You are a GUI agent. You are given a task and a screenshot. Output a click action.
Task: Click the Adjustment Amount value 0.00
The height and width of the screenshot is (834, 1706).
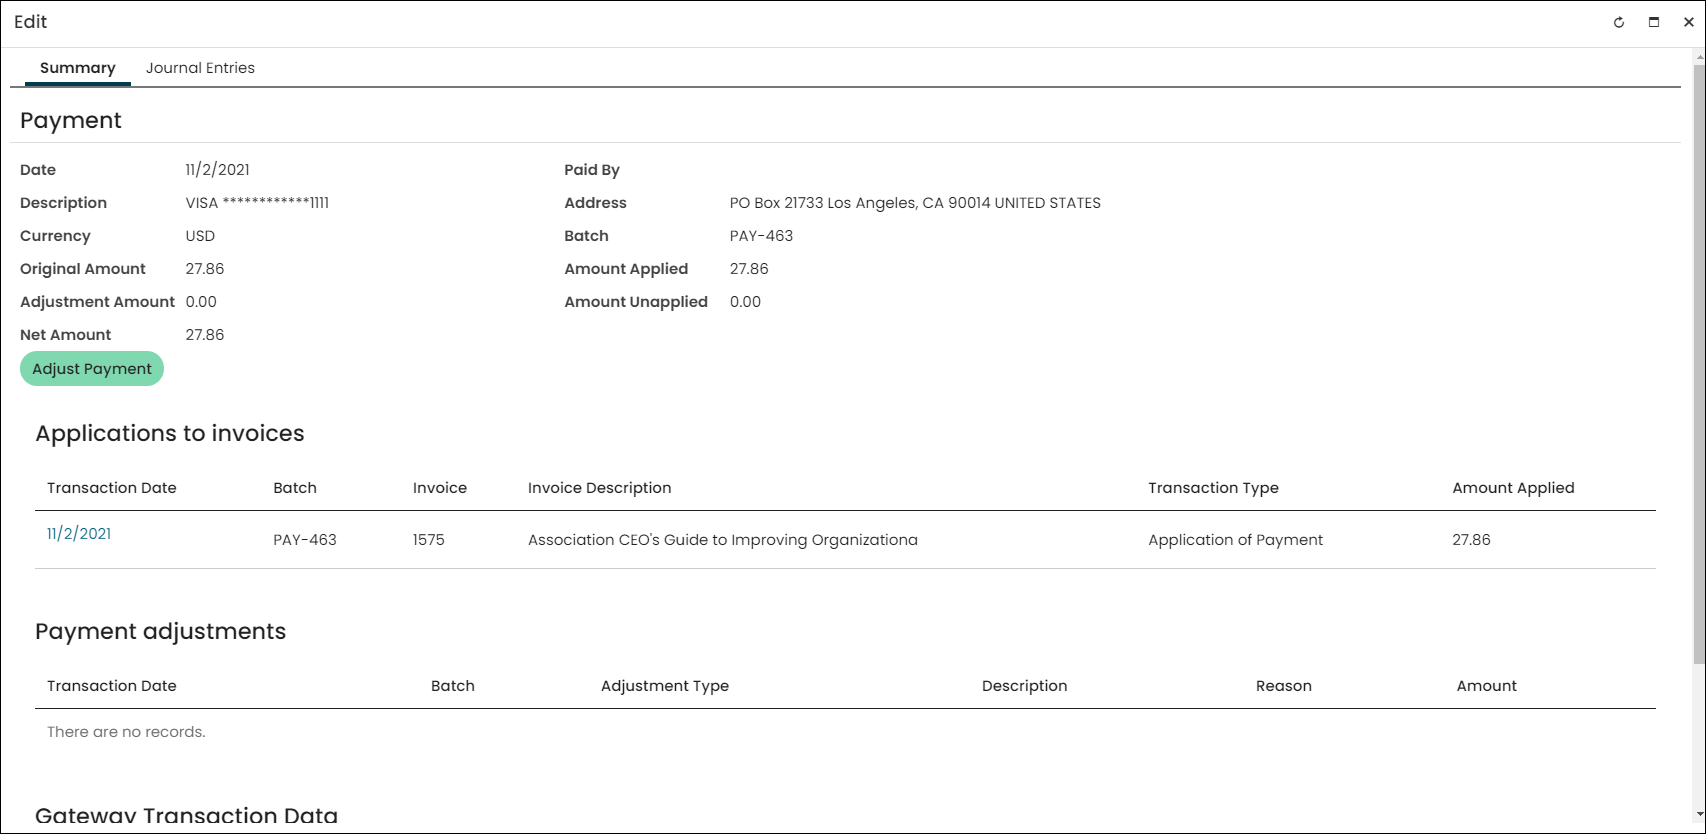(x=201, y=302)
